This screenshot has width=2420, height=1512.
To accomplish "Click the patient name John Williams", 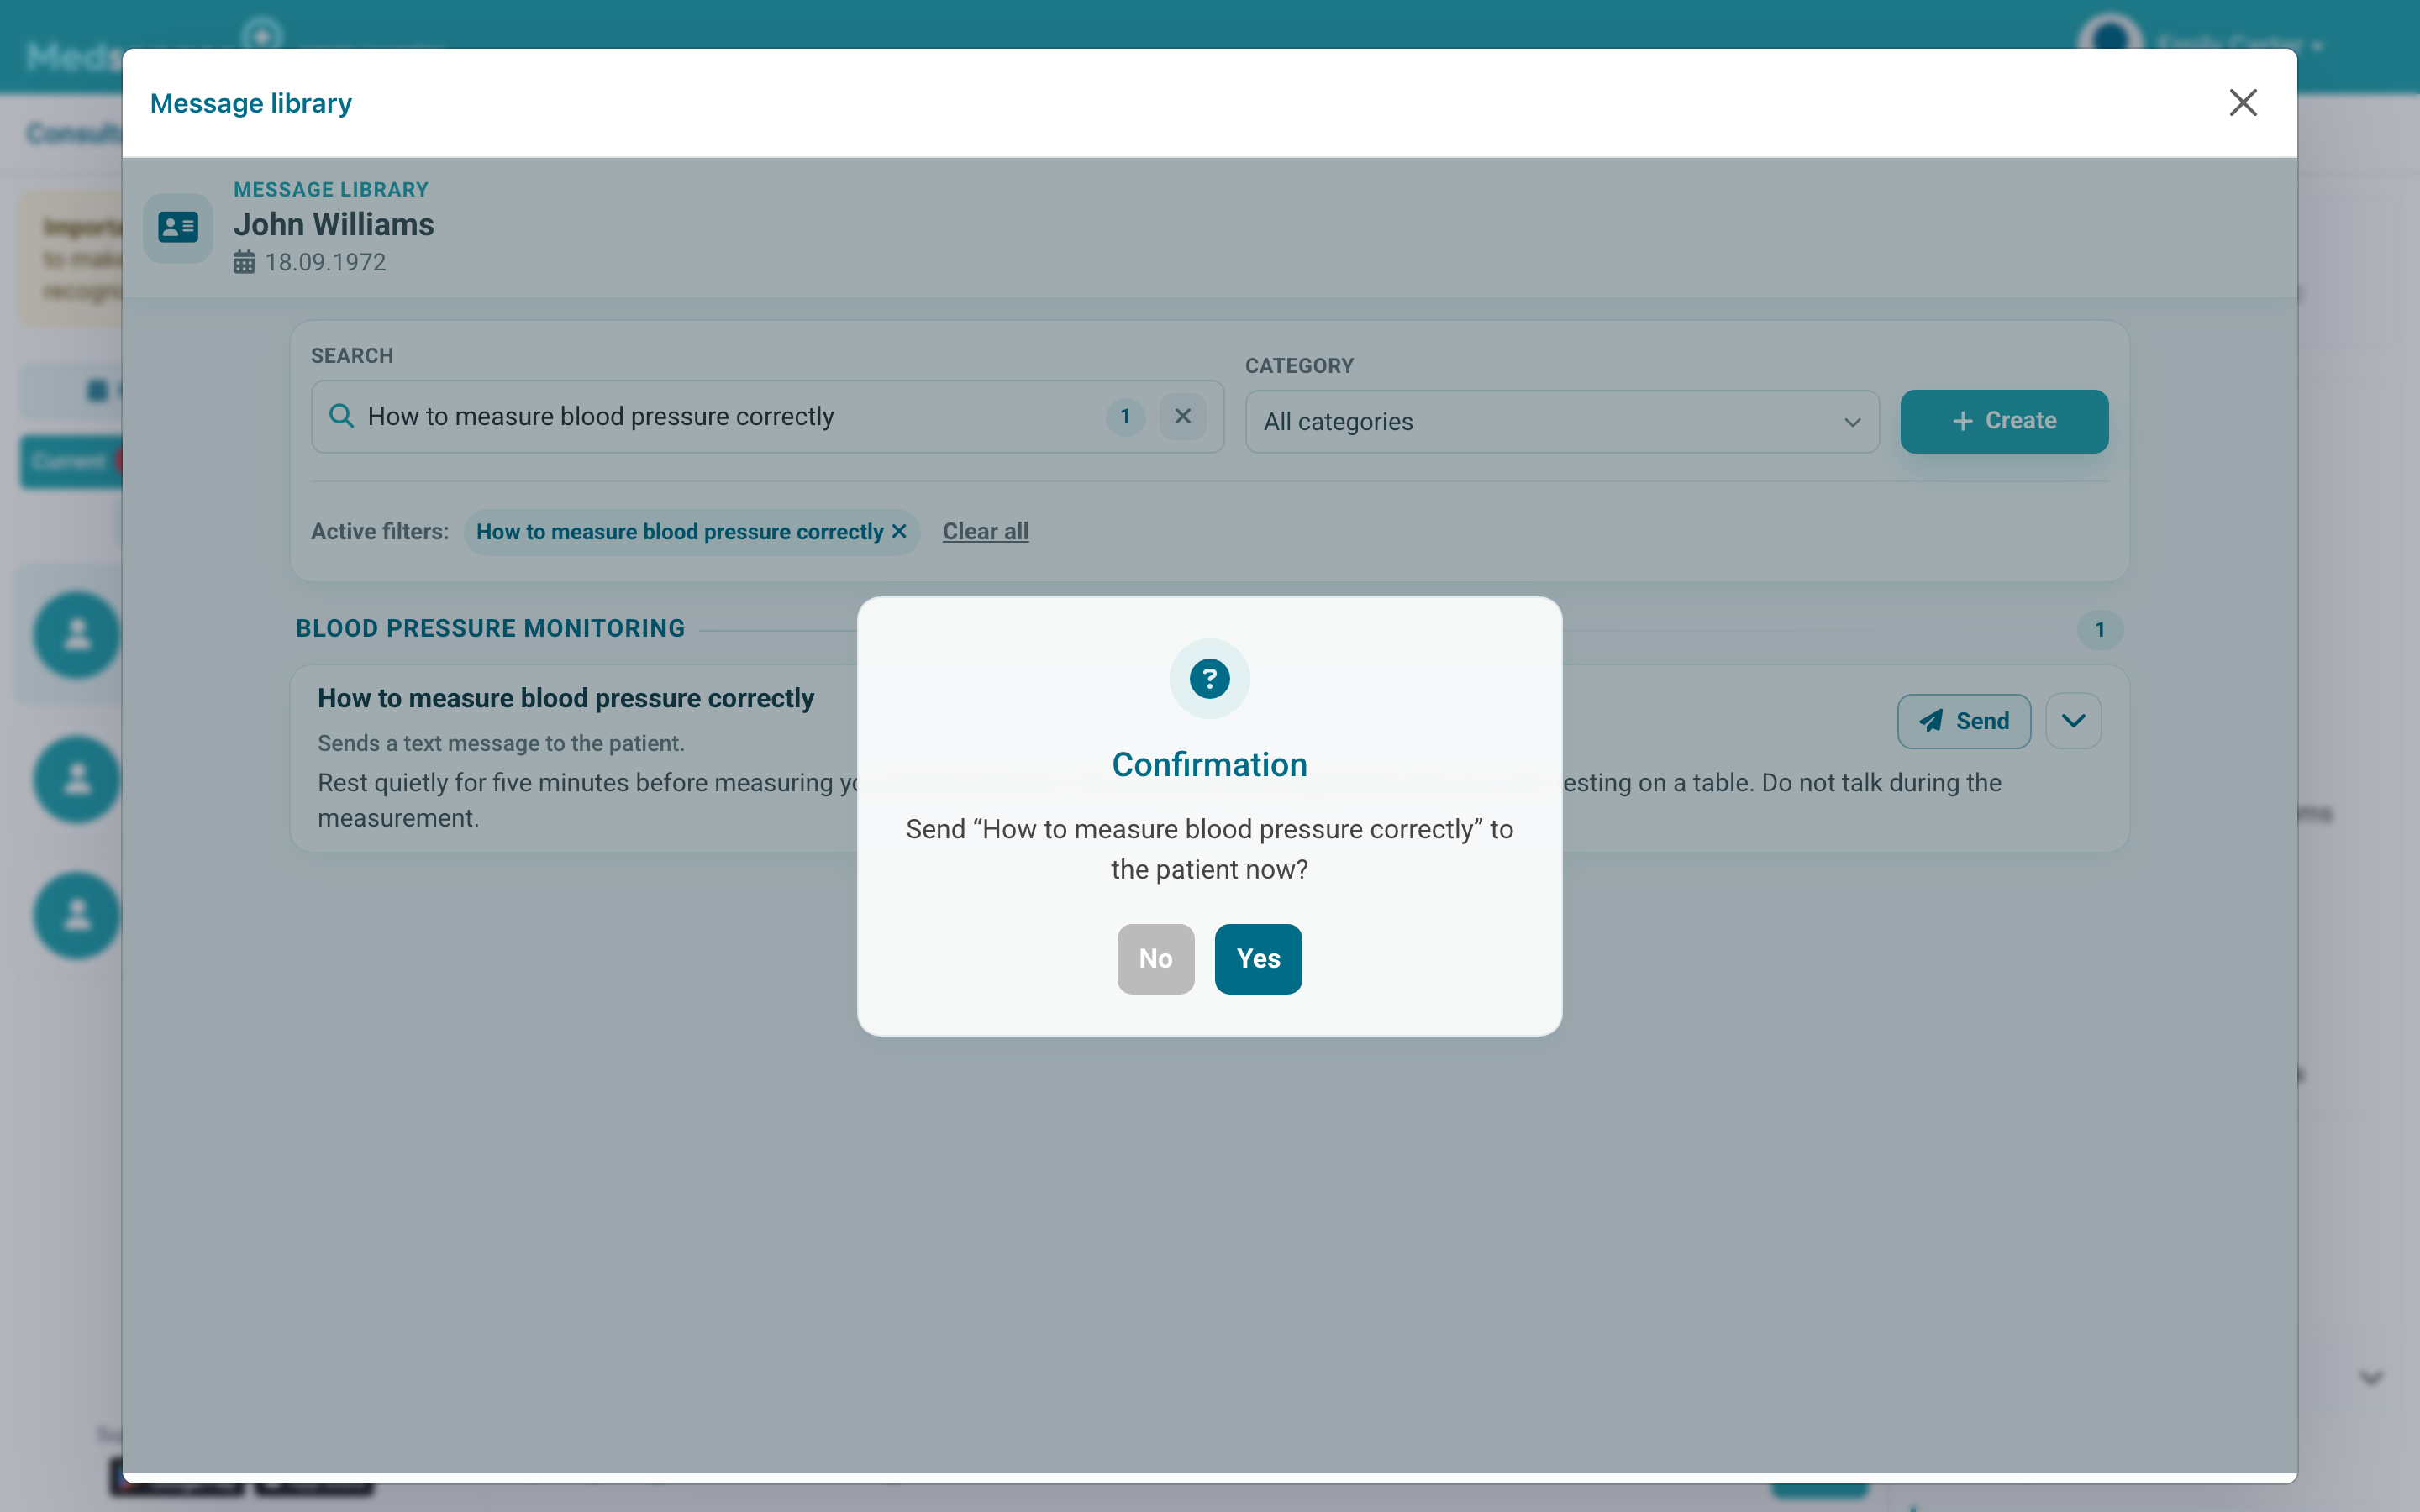I will point(334,225).
